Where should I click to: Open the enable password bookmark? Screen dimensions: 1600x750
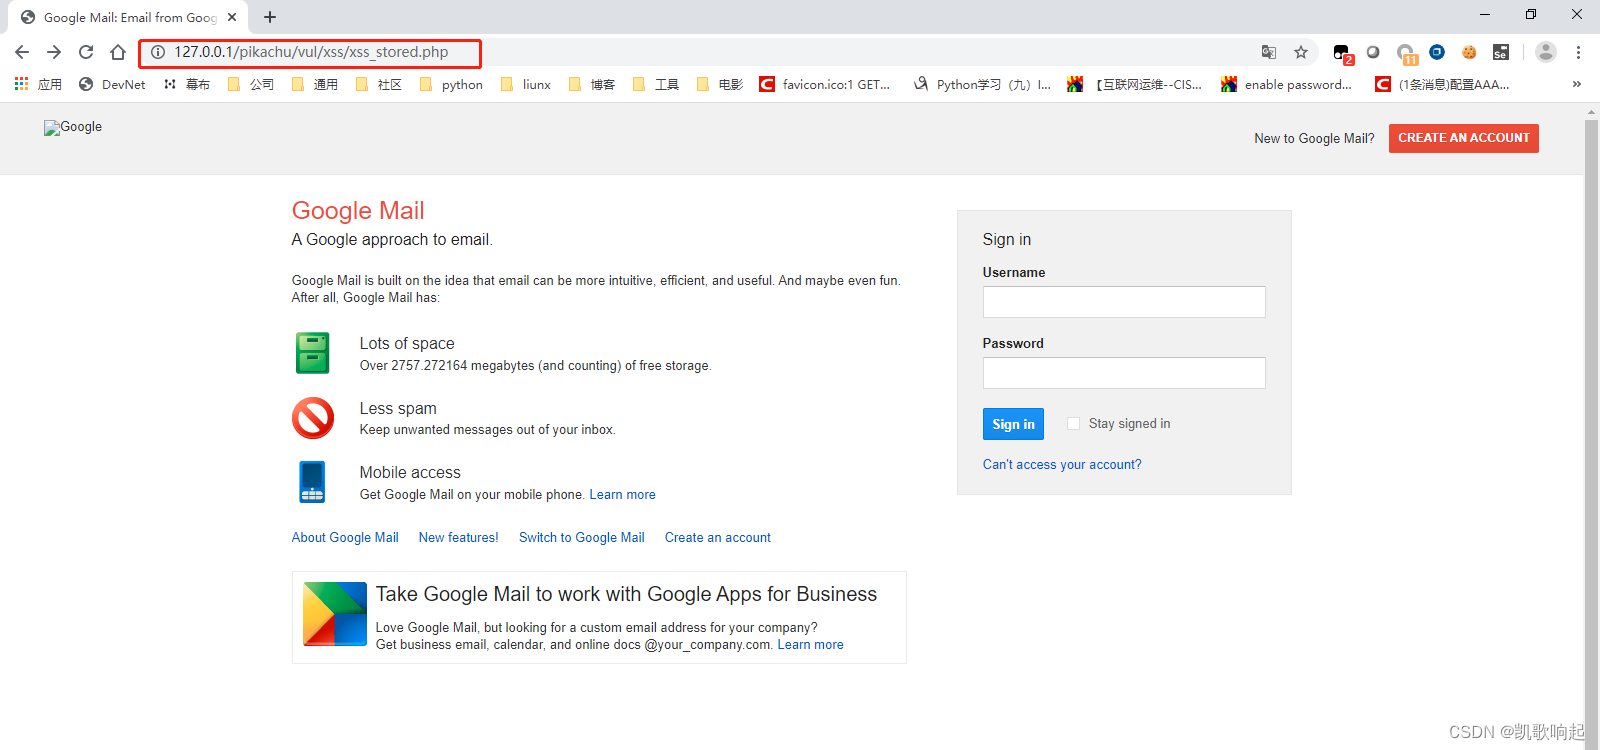coord(1287,84)
